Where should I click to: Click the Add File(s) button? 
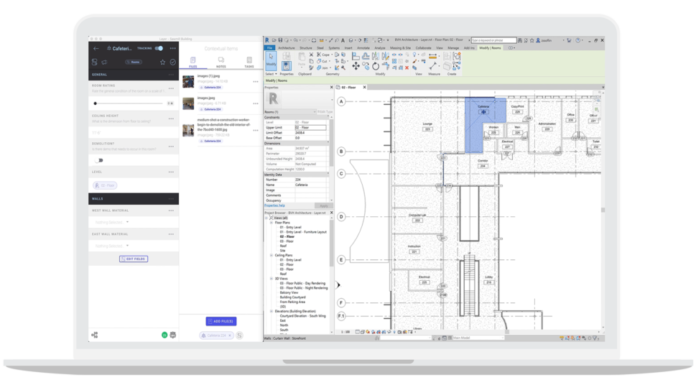pyautogui.click(x=221, y=321)
